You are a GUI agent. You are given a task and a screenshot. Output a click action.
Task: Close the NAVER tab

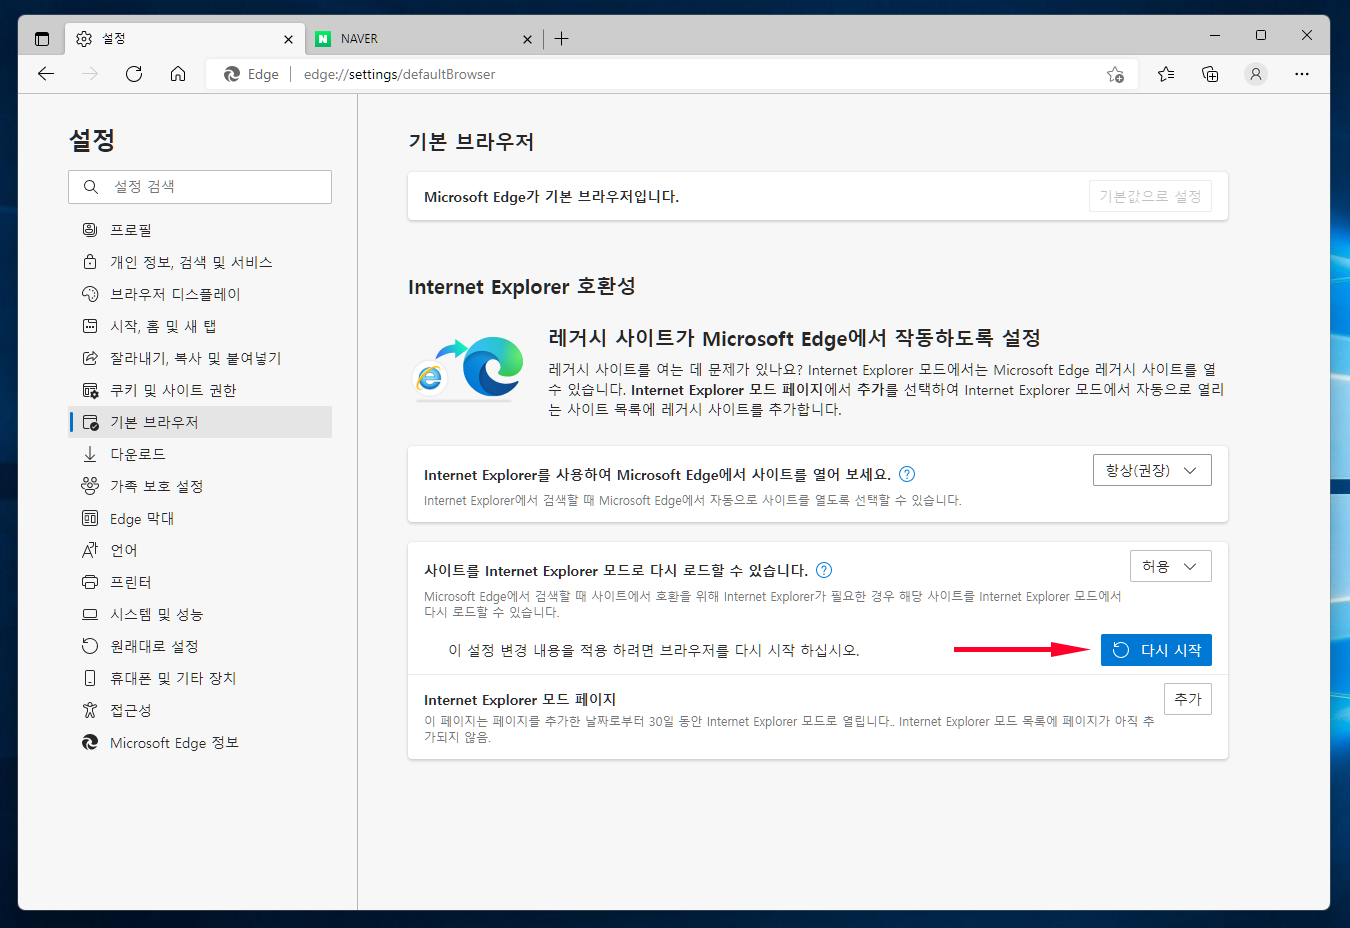pyautogui.click(x=527, y=39)
